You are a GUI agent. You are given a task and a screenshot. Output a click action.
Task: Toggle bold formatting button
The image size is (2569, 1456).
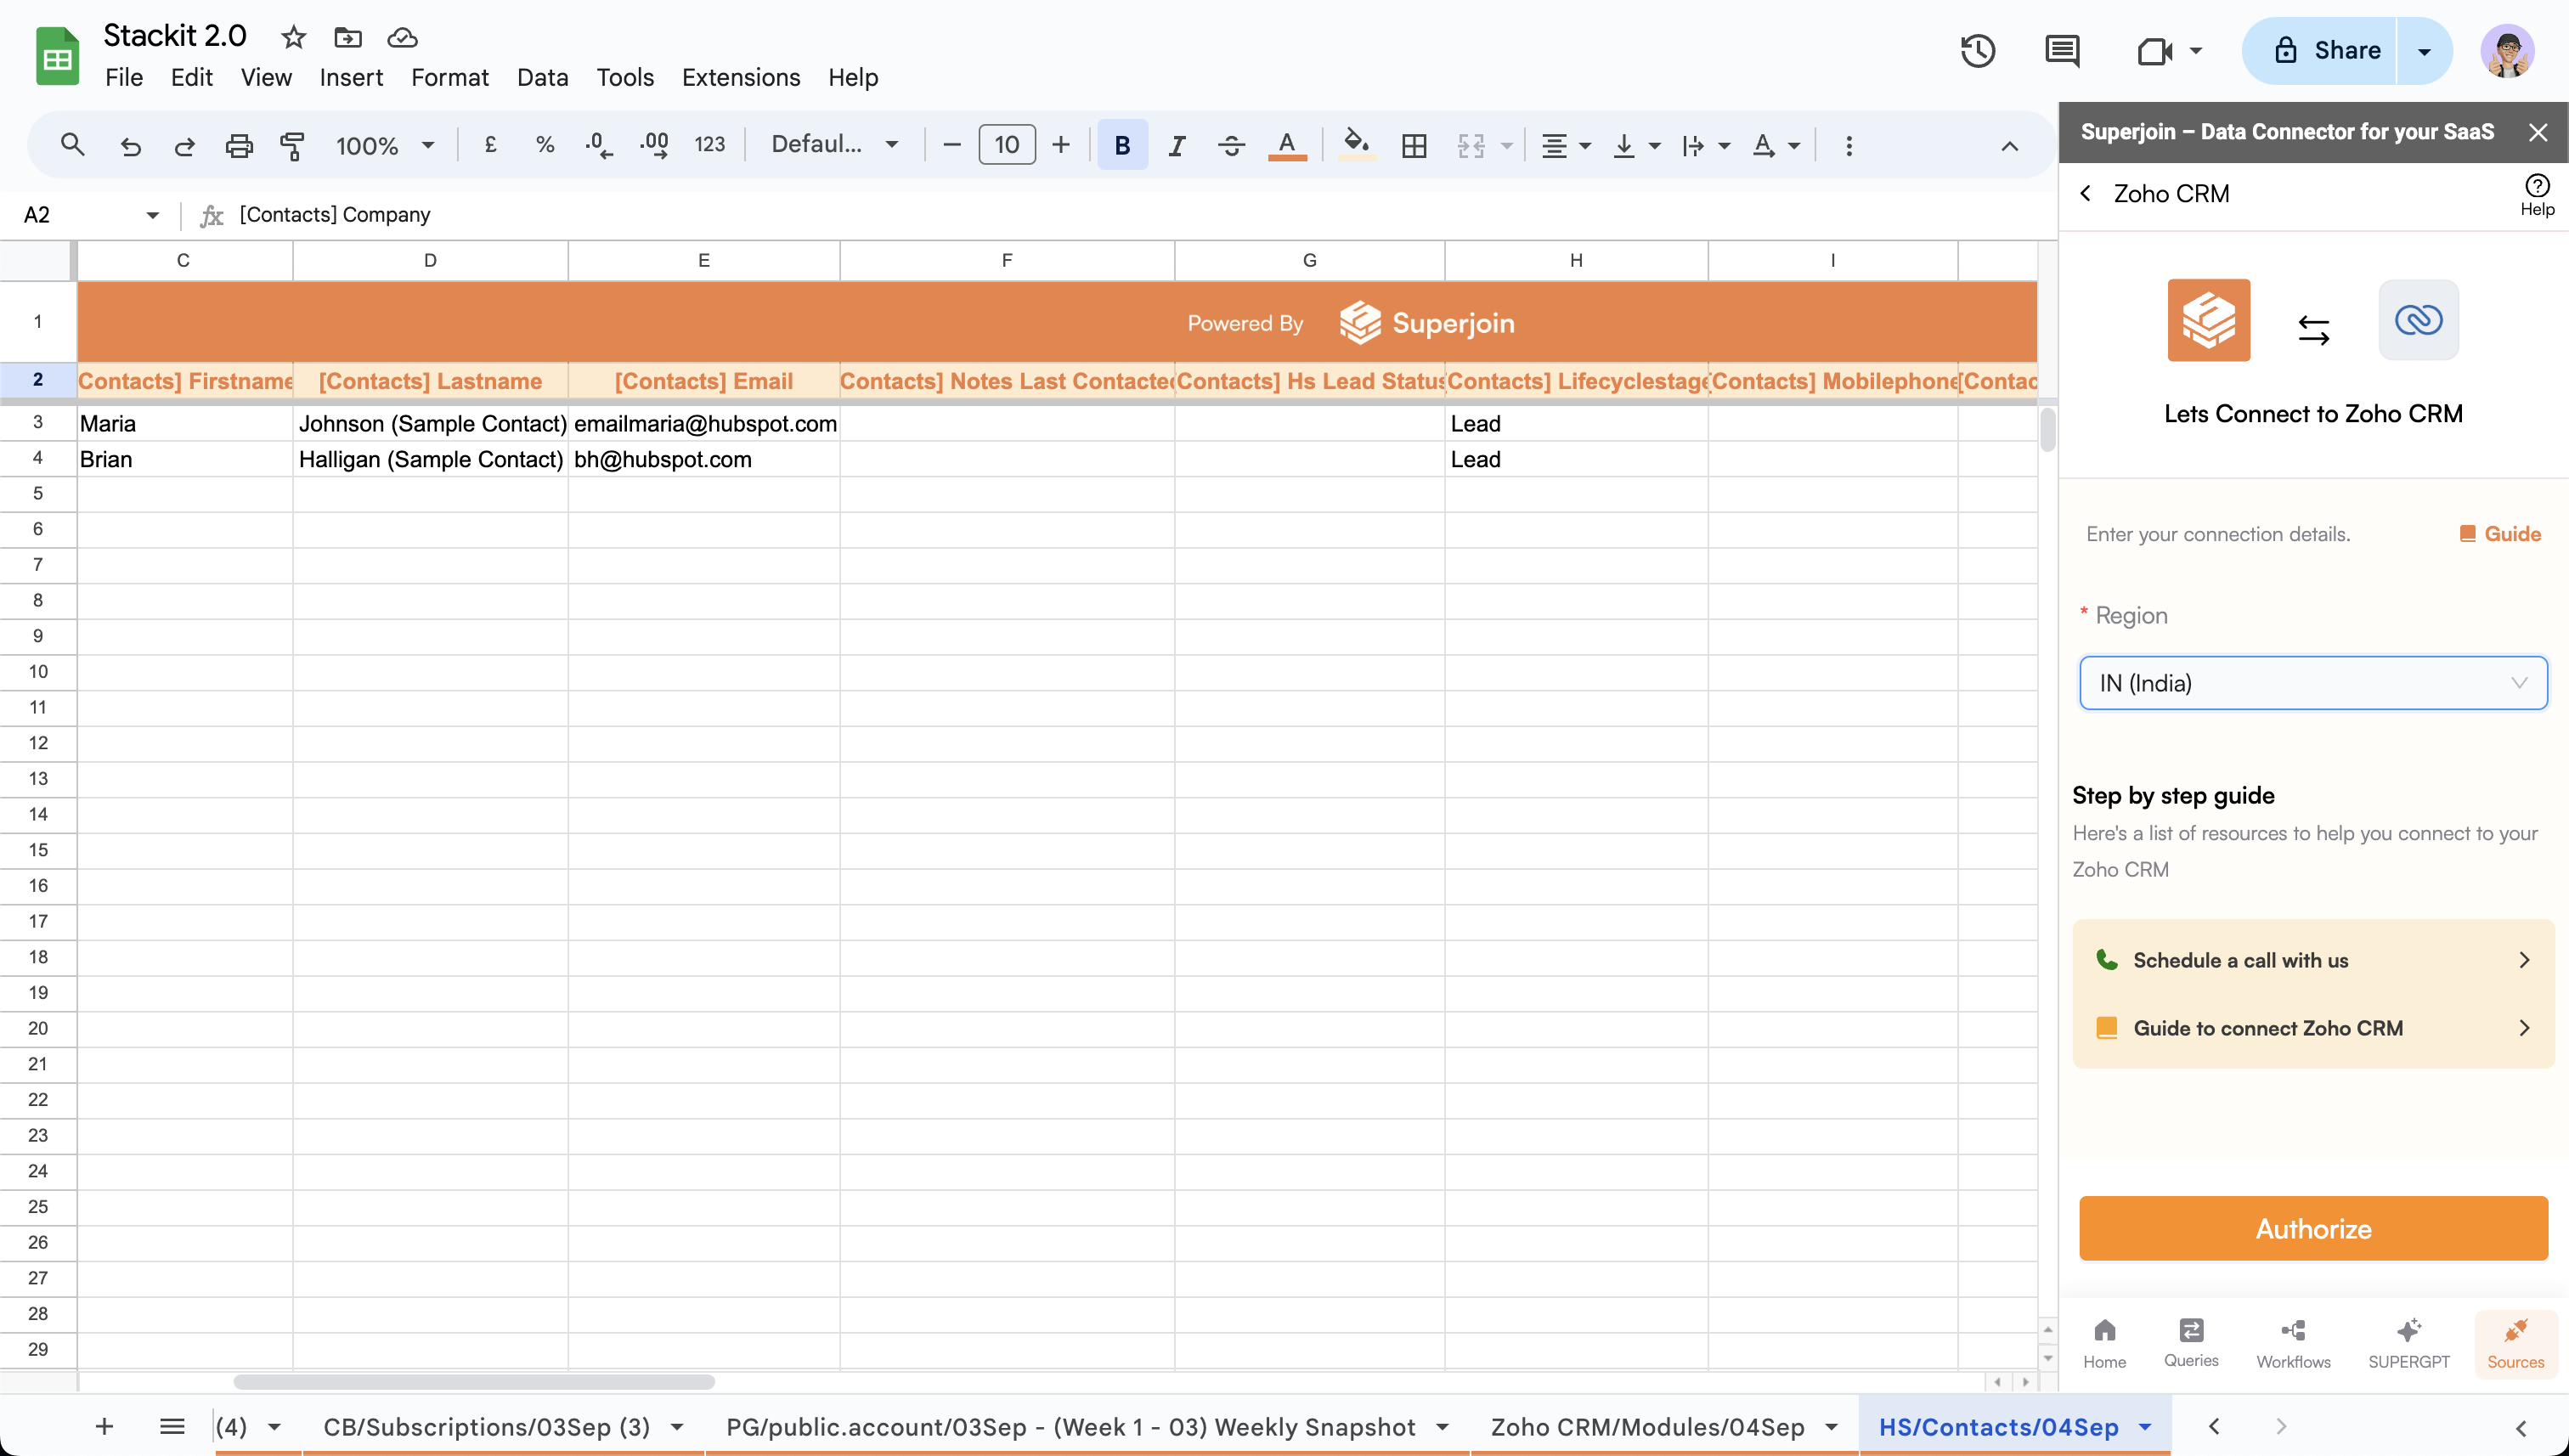pyautogui.click(x=1122, y=146)
